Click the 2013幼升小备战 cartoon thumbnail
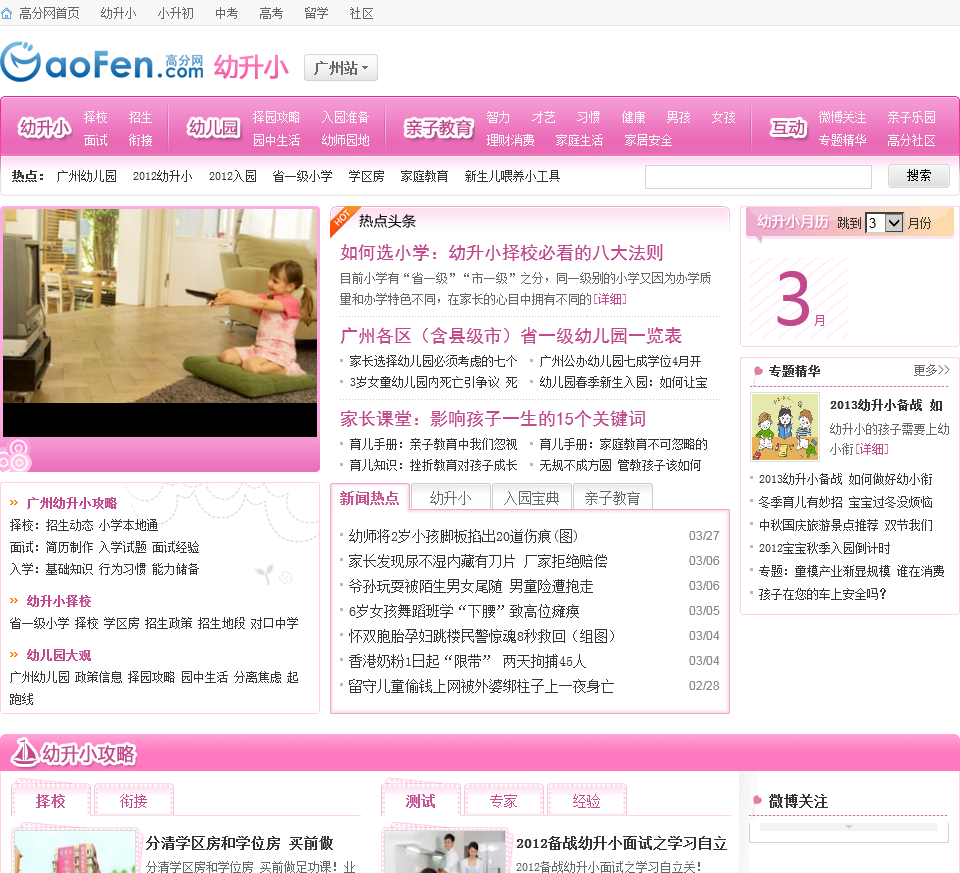 (785, 426)
